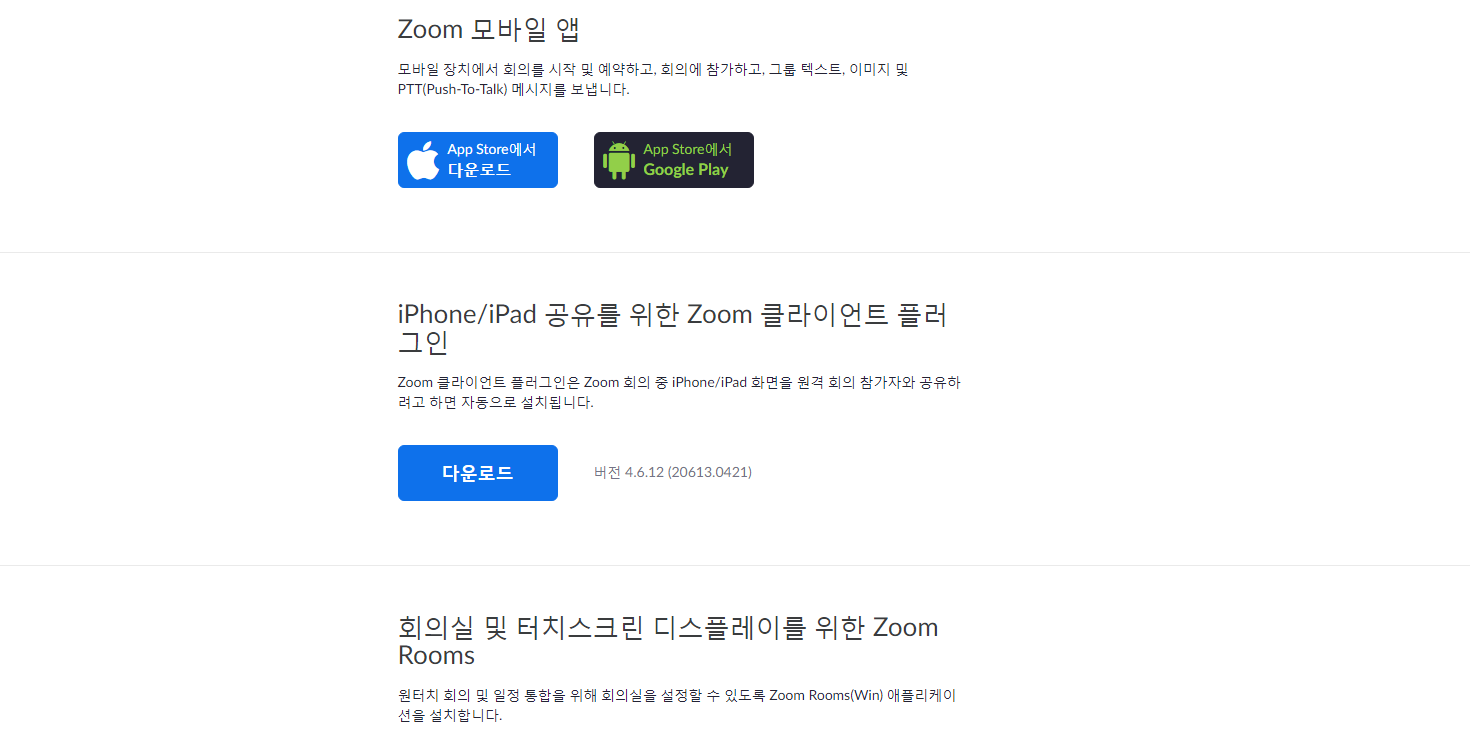Click divider line below mobile app section
The height and width of the screenshot is (739, 1470).
coord(735,252)
